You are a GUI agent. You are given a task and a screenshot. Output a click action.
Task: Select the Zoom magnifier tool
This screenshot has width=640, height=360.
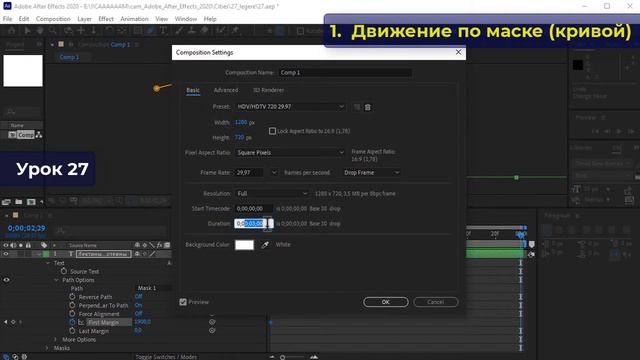click(52, 31)
